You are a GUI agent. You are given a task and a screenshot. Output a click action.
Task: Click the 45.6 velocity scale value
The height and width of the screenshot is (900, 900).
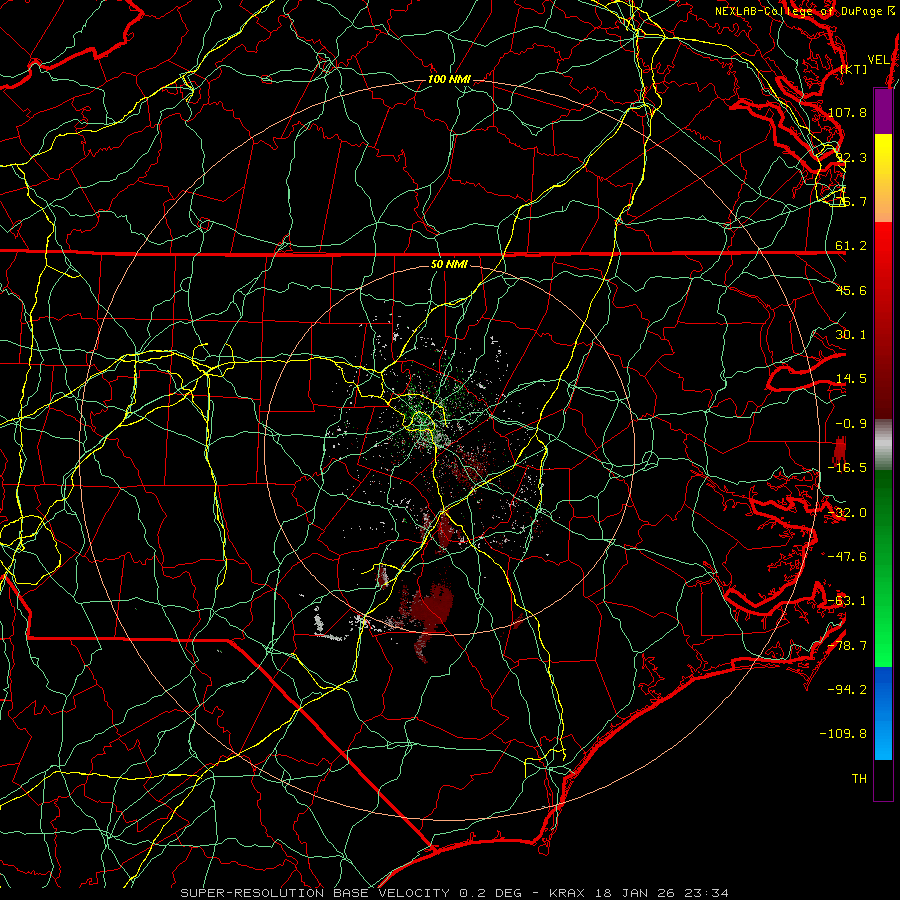pos(851,290)
